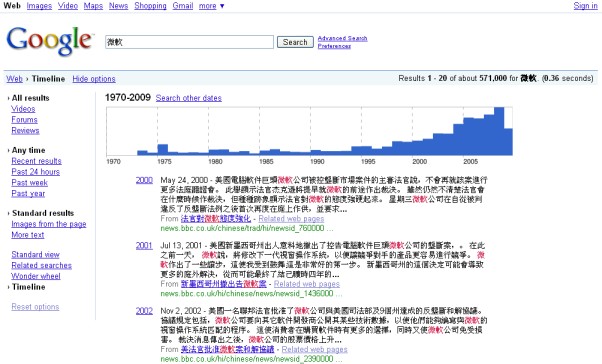602x364 pixels.
Task: Open Related web pages for 2001 result
Action: (x=307, y=284)
